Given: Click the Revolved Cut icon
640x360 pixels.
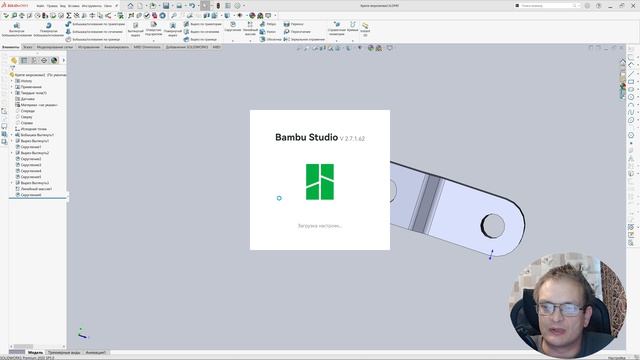Looking at the screenshot, I should tap(173, 25).
